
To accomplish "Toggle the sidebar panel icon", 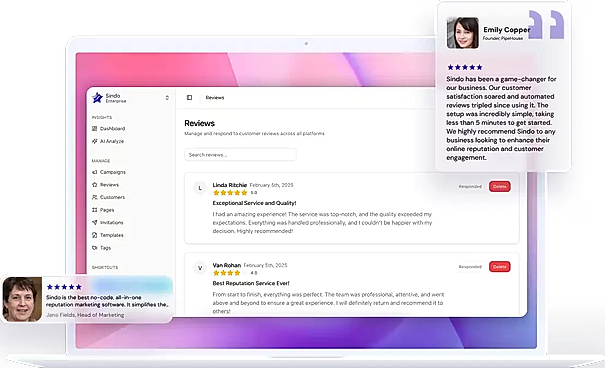I will tap(189, 98).
